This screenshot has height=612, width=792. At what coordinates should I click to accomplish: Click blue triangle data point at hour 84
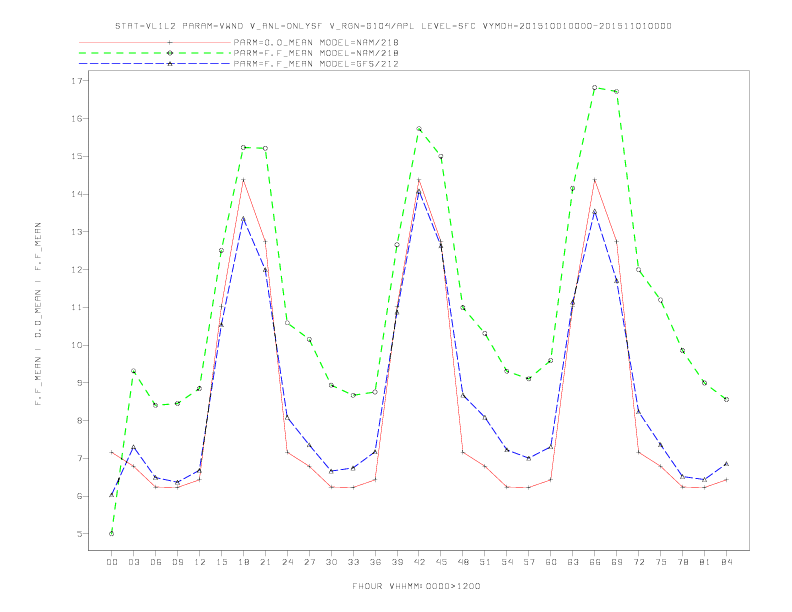pos(726,464)
